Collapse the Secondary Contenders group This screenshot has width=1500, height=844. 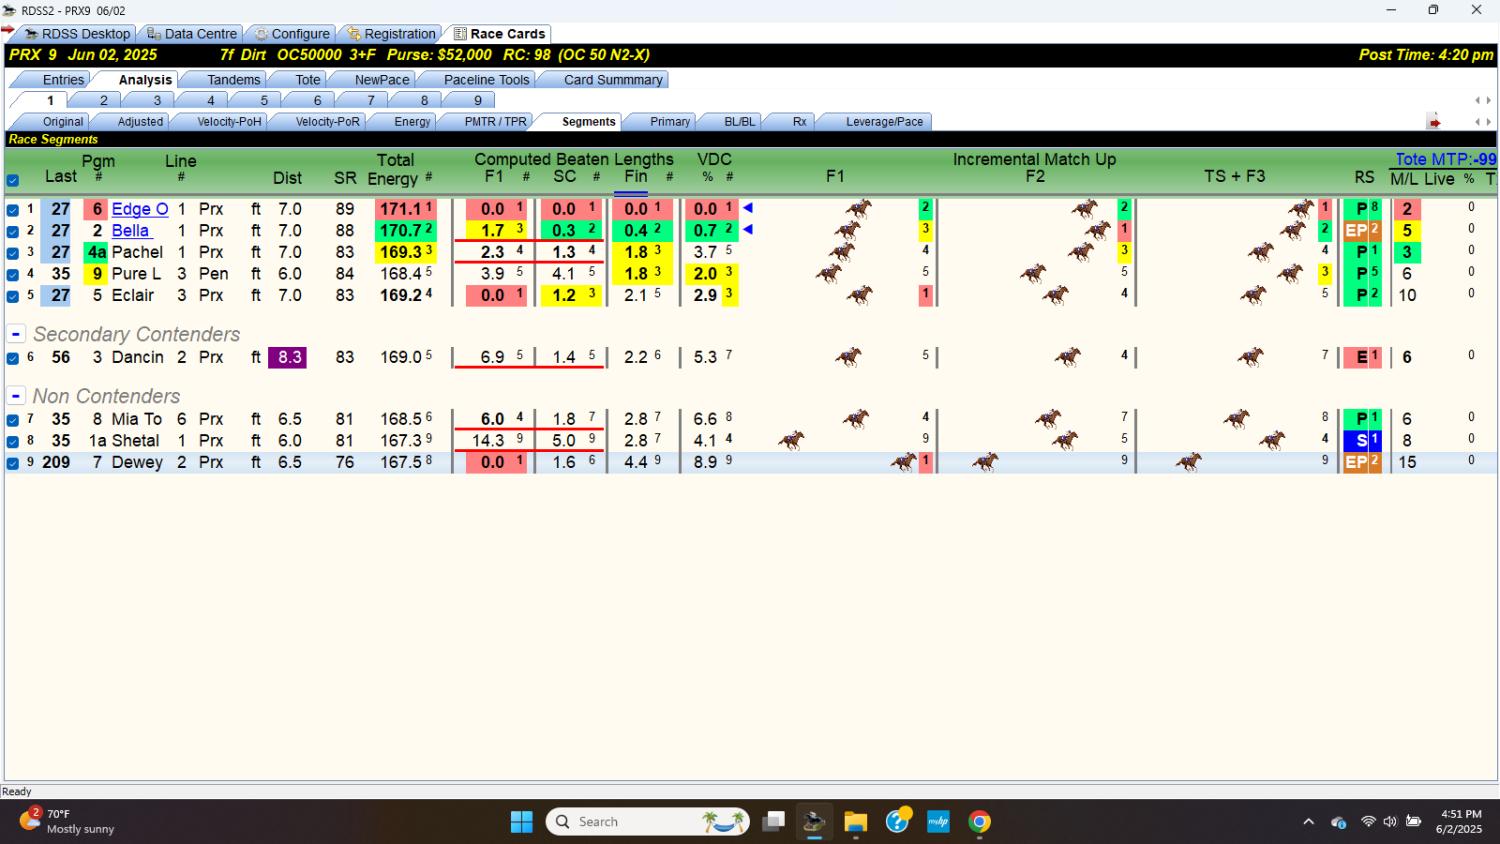(16, 334)
